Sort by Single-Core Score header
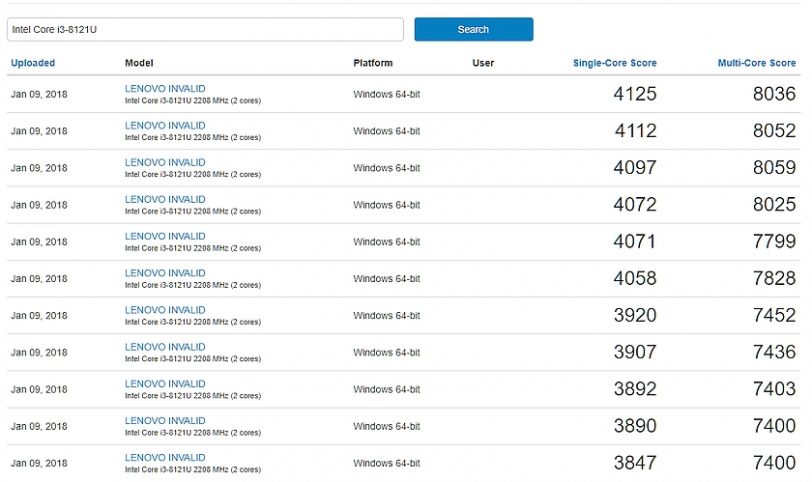This screenshot has height=482, width=812. point(615,63)
